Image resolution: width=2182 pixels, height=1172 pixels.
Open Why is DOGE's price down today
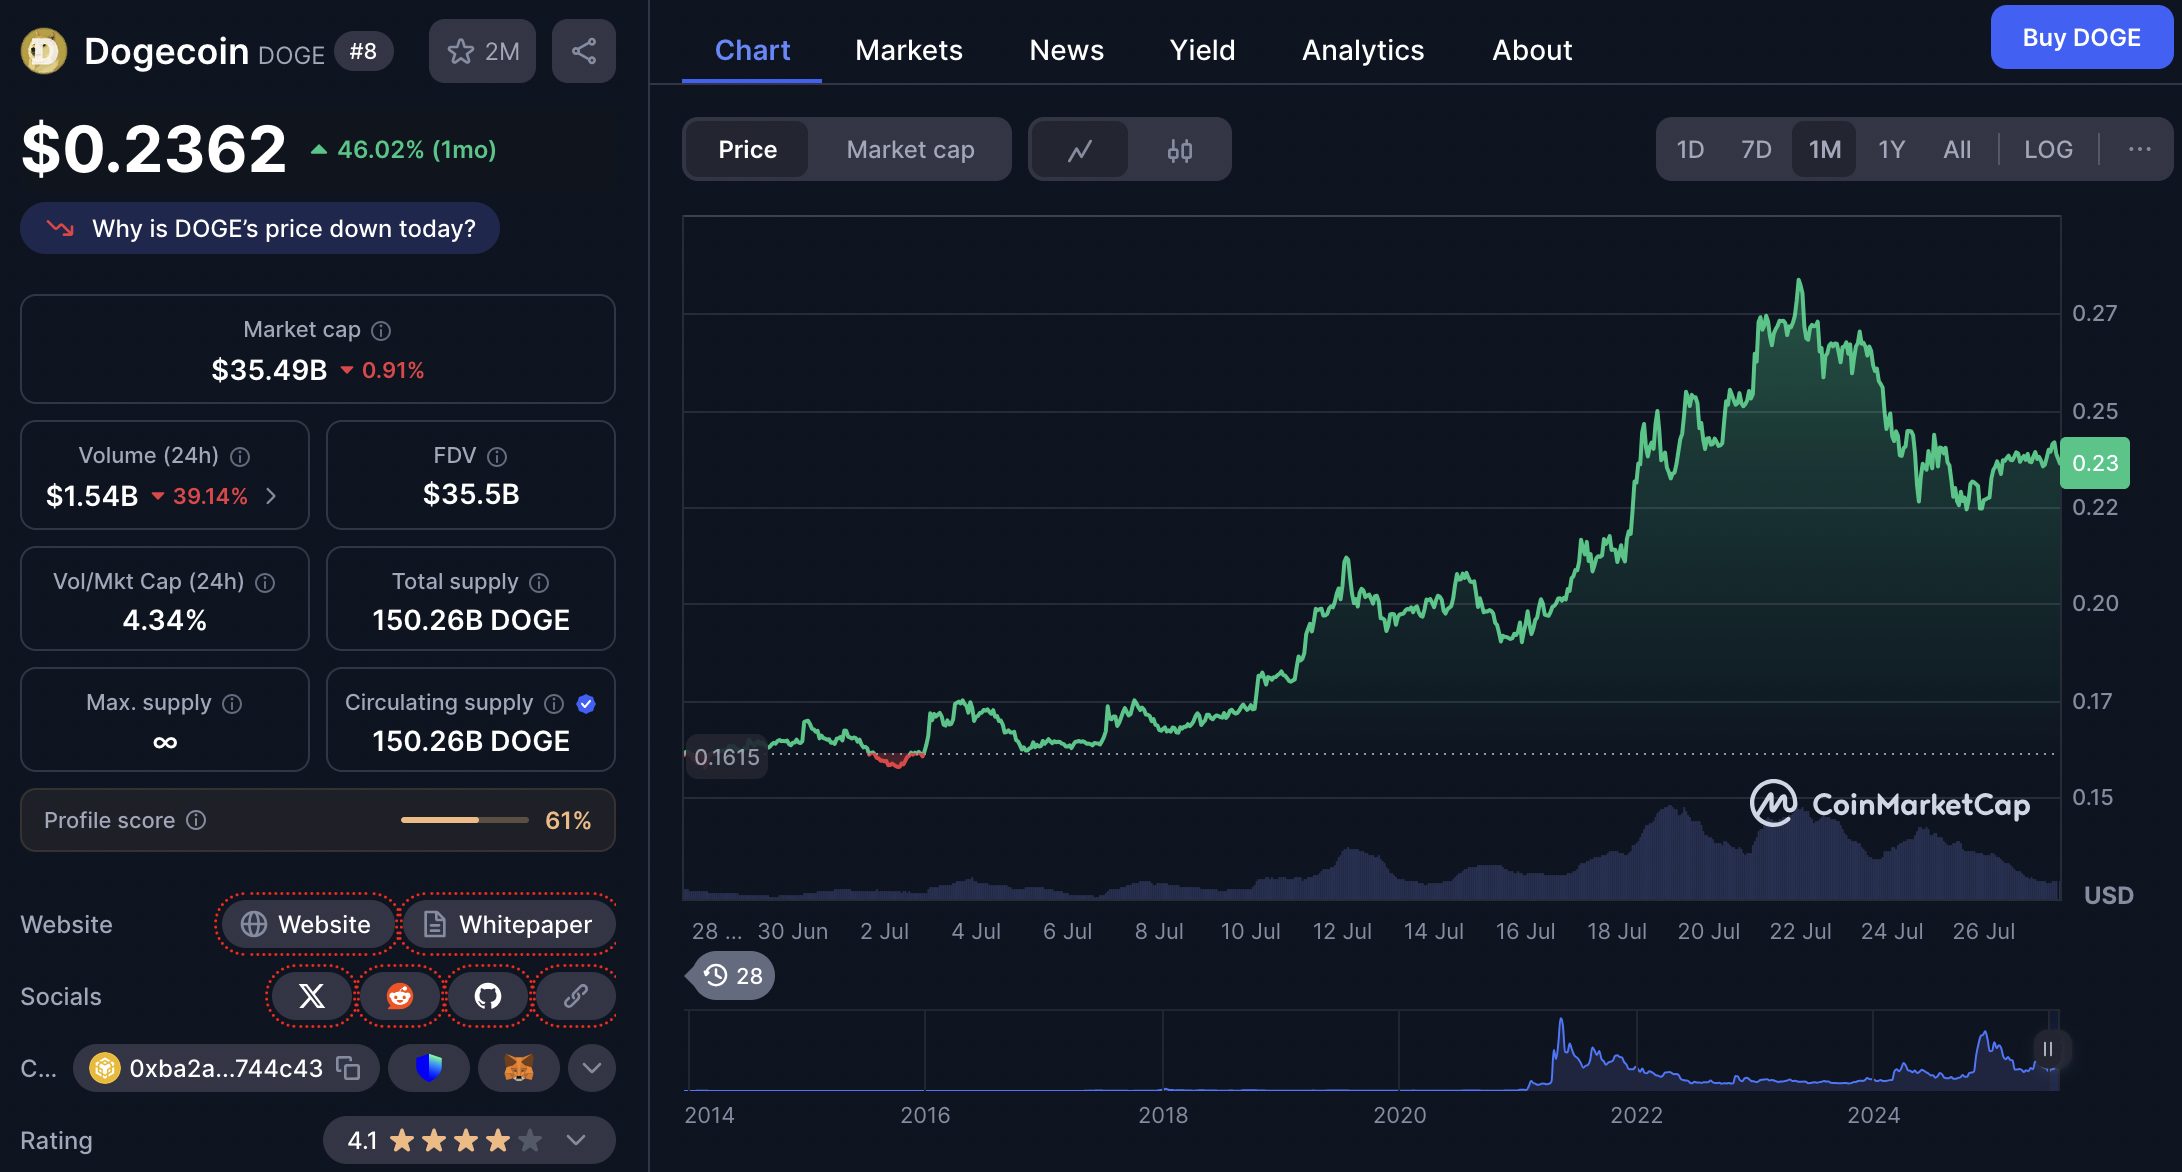tap(260, 228)
